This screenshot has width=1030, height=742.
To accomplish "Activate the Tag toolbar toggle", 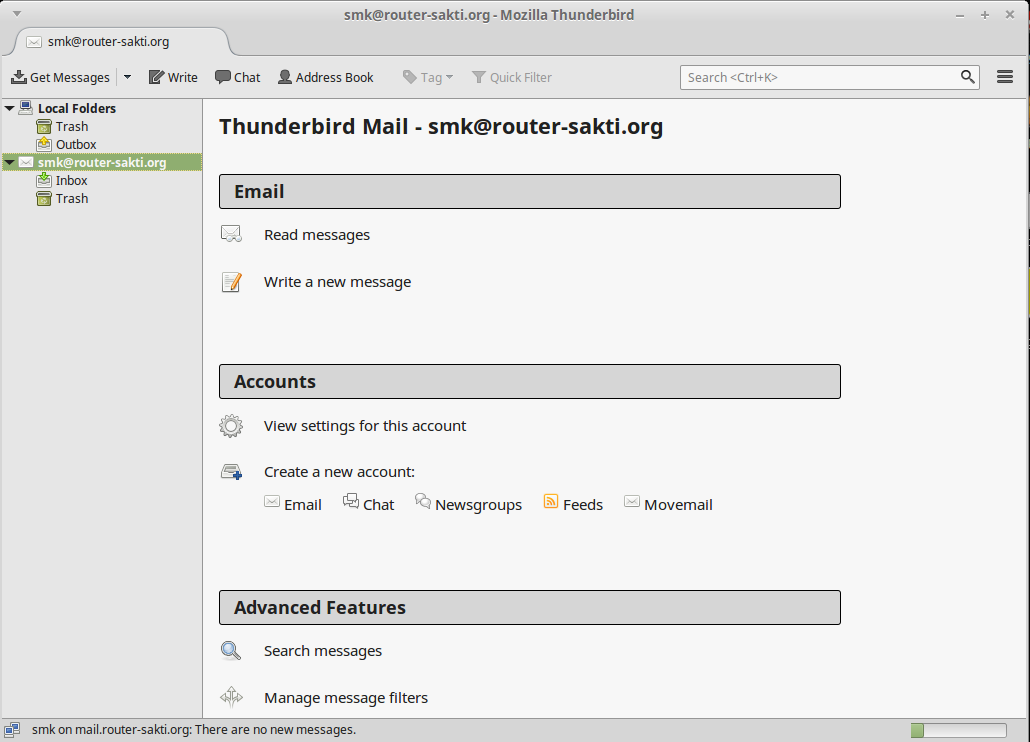I will pos(410,77).
